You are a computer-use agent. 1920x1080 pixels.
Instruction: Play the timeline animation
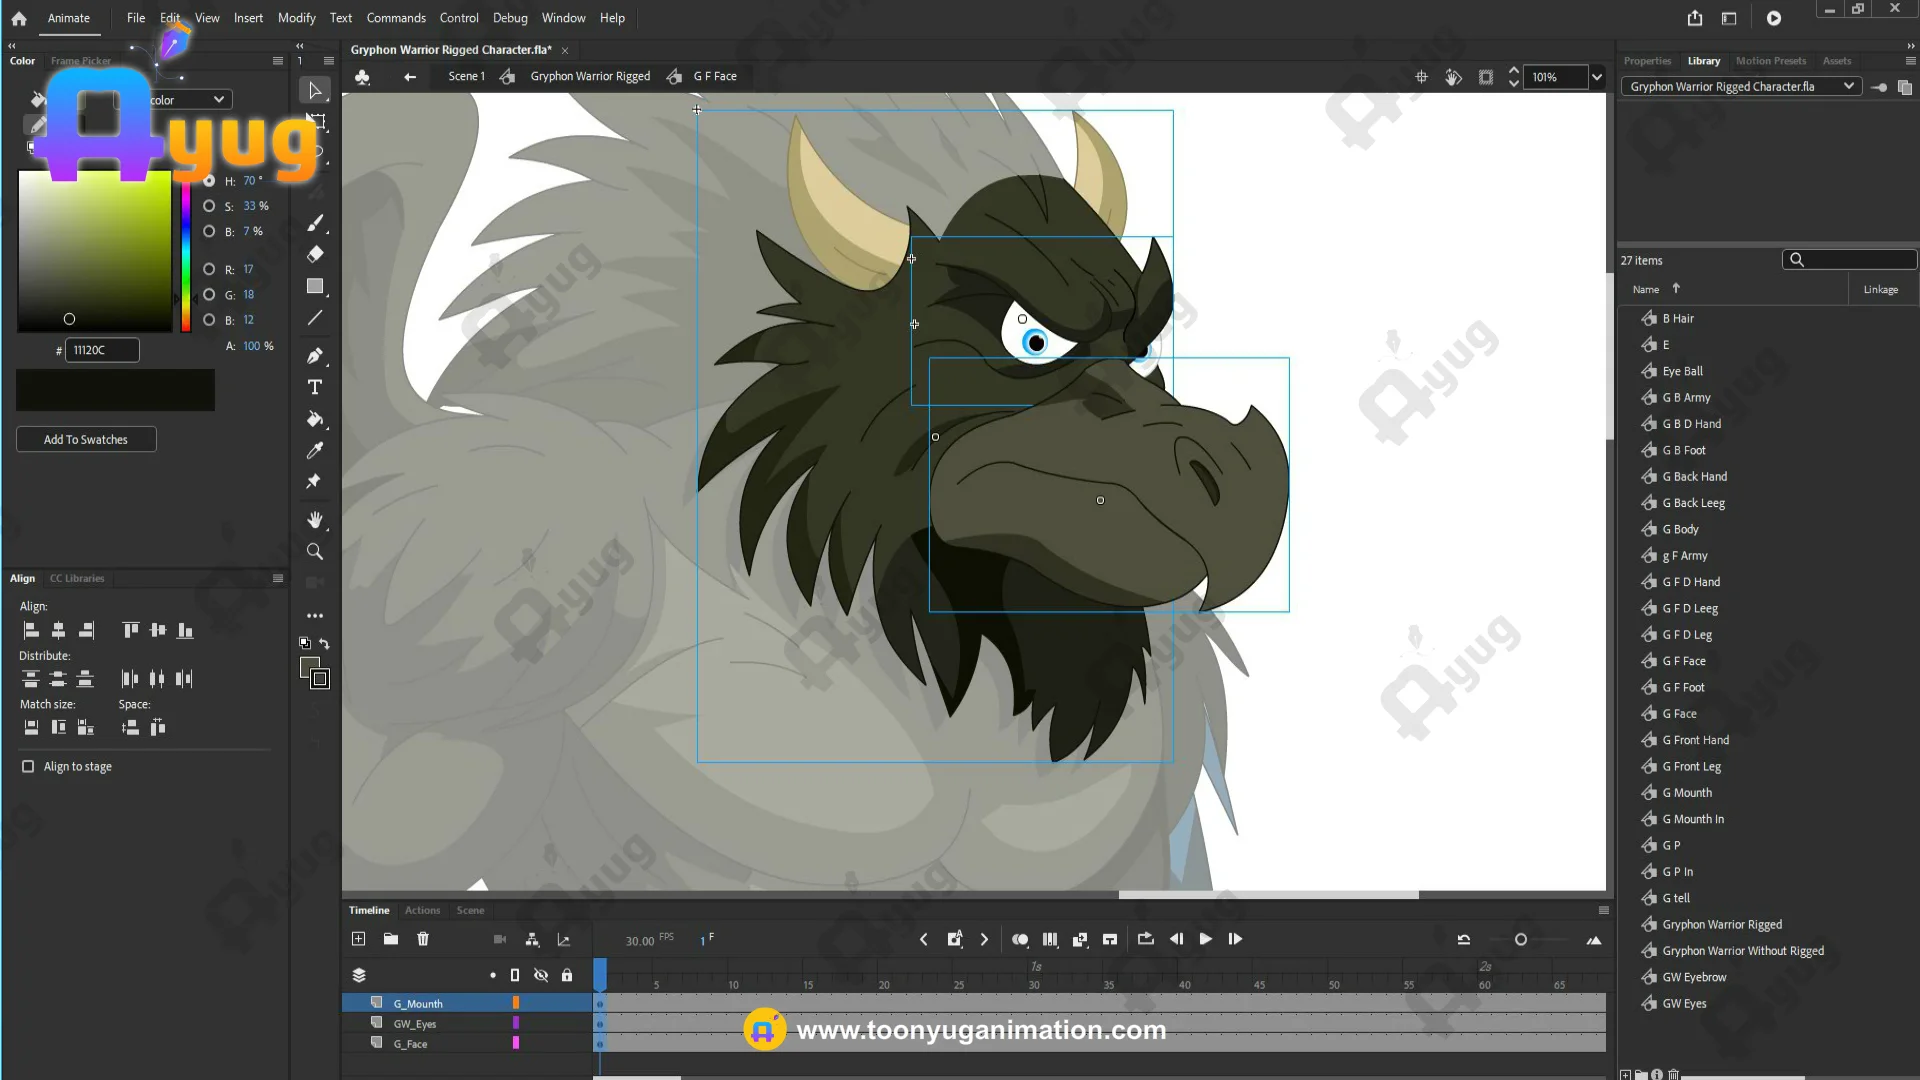1205,939
